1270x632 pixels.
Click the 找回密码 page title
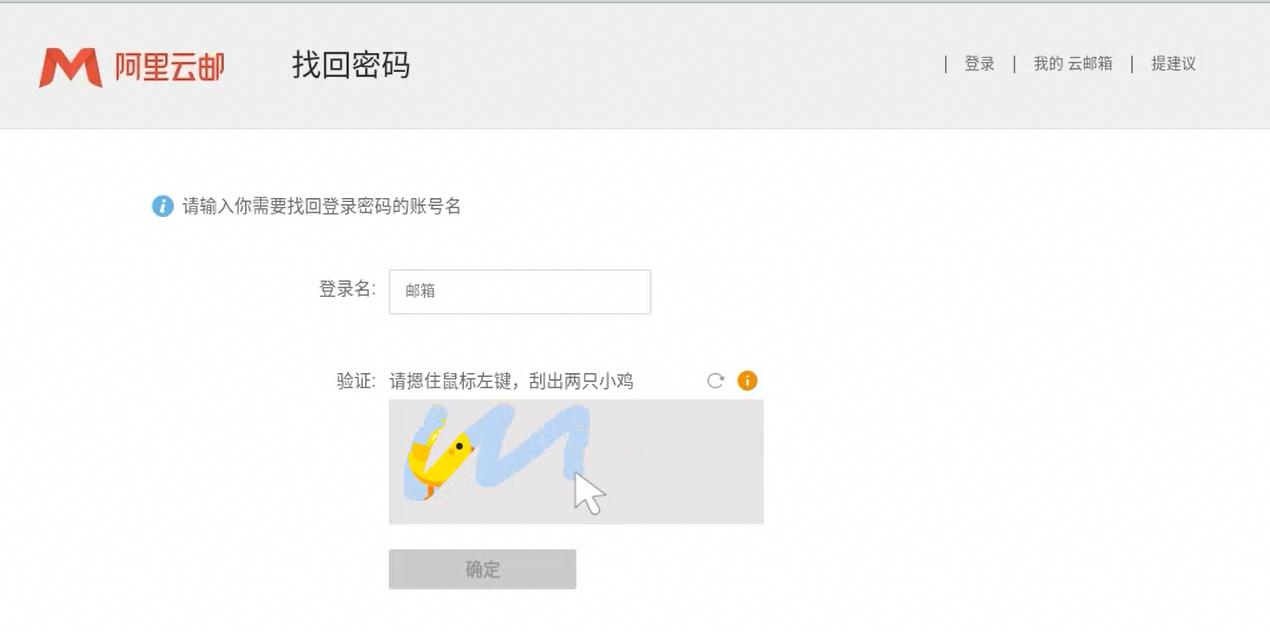351,65
